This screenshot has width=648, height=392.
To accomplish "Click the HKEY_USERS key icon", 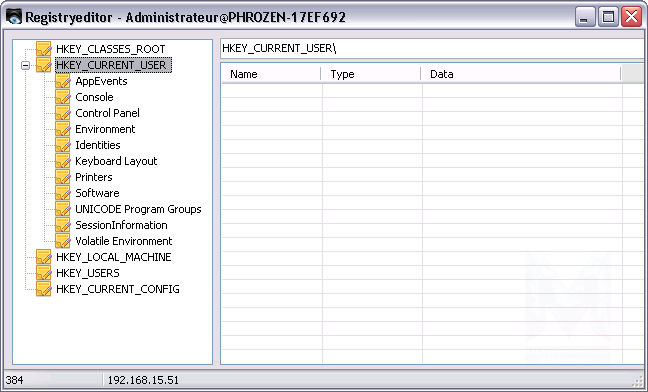I will (44, 273).
